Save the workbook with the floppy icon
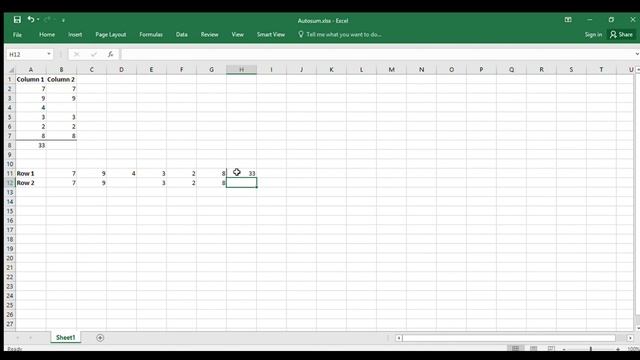640x360 pixels. pyautogui.click(x=17, y=20)
